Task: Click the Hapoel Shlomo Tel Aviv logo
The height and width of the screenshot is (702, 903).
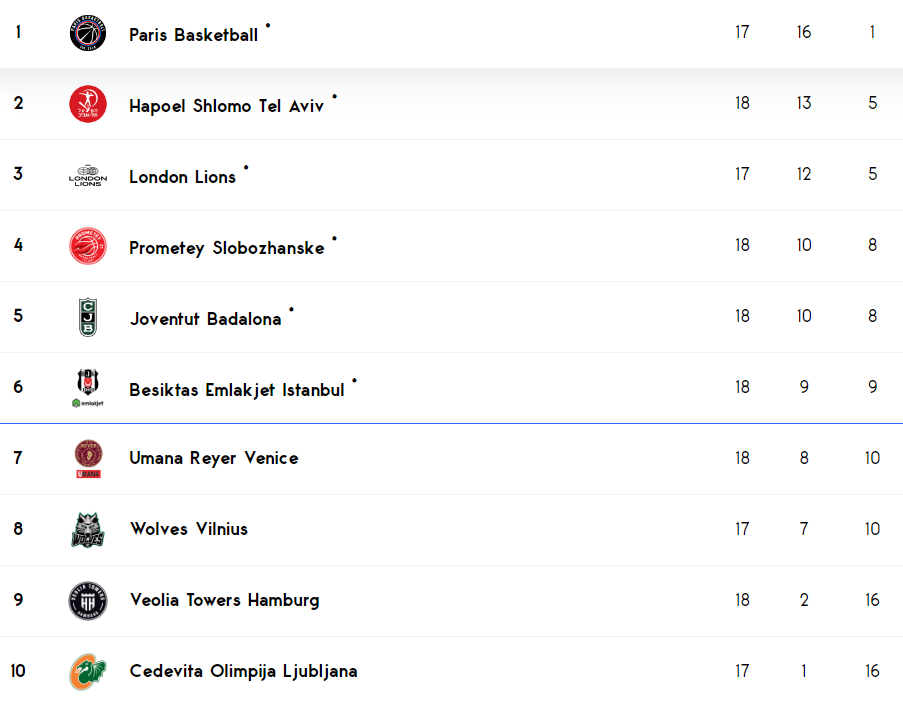Action: pos(88,104)
